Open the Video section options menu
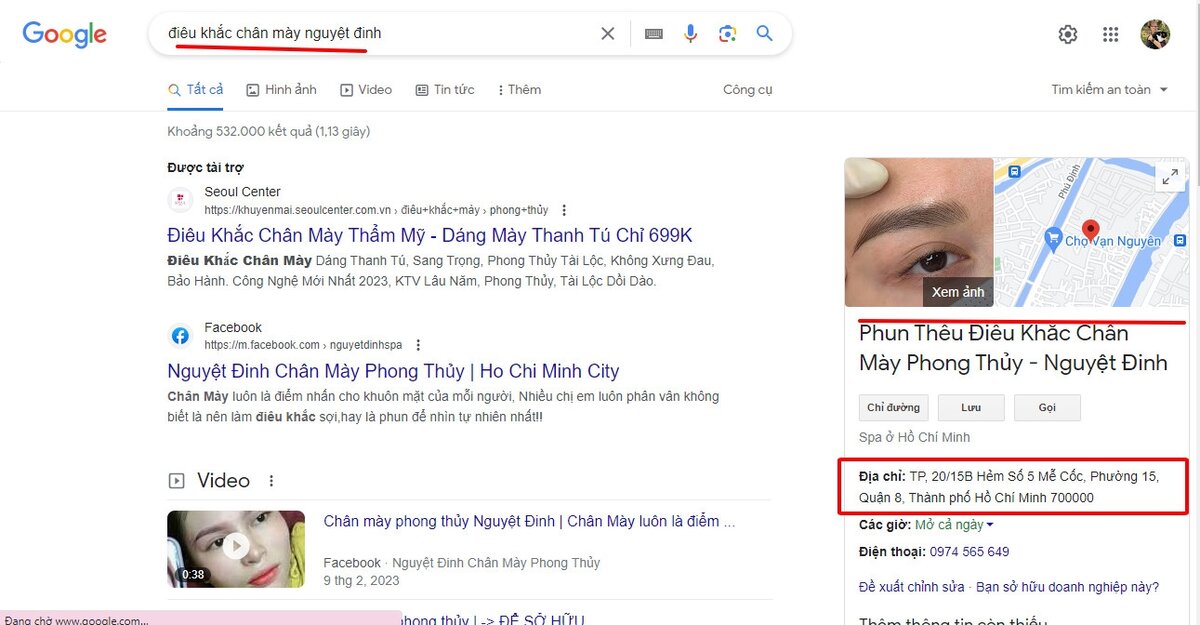Screen dimensions: 1200x625 tap(271, 481)
